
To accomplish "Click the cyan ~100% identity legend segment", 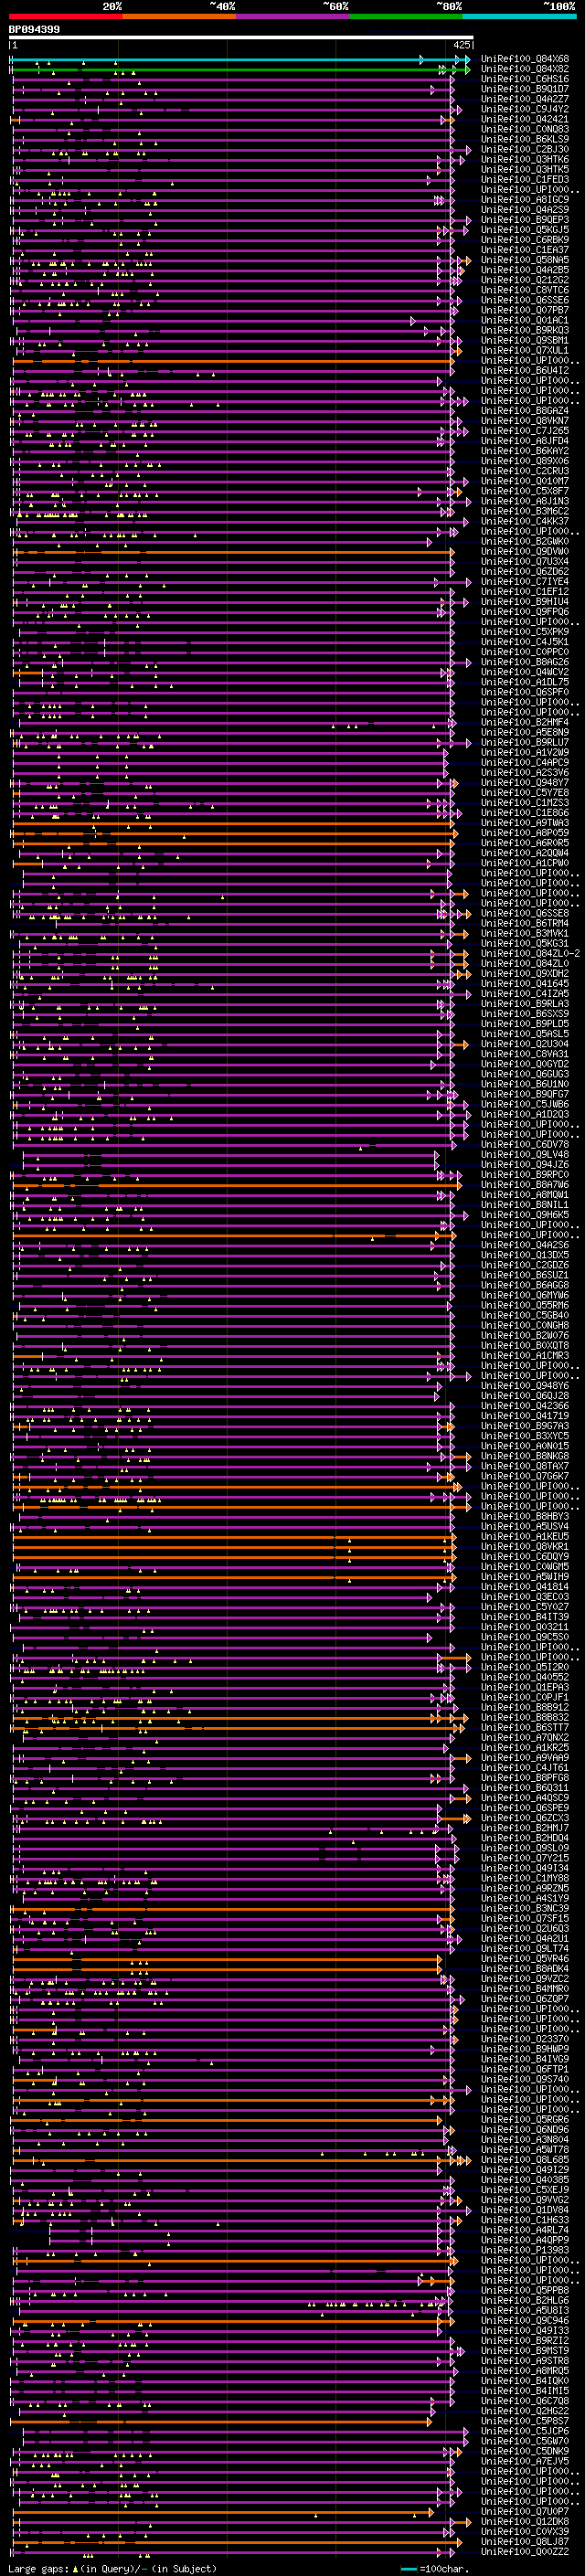I will point(519,16).
